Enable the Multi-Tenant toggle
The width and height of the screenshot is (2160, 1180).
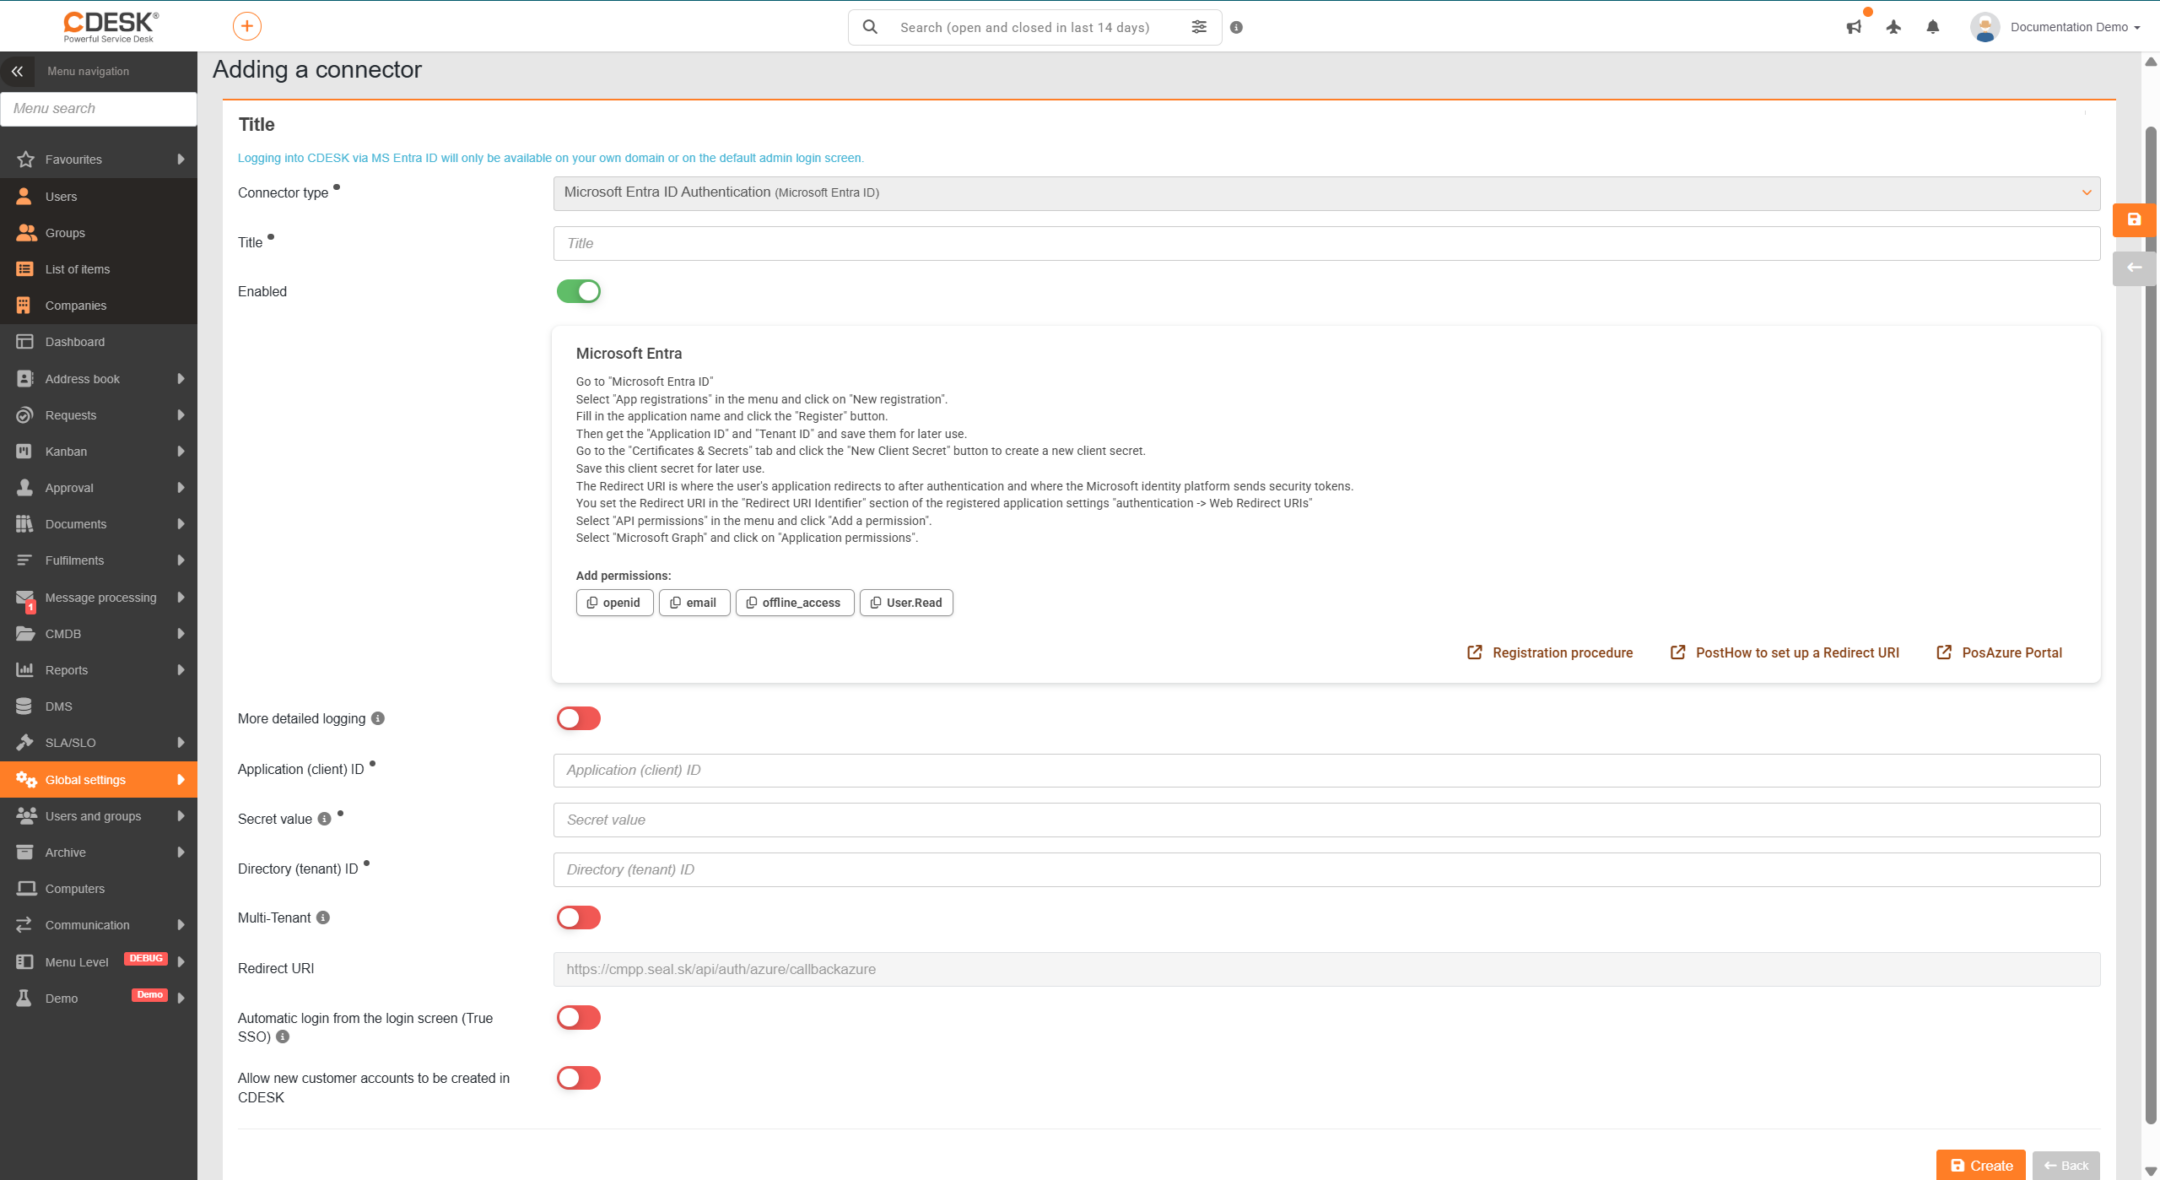pos(578,918)
